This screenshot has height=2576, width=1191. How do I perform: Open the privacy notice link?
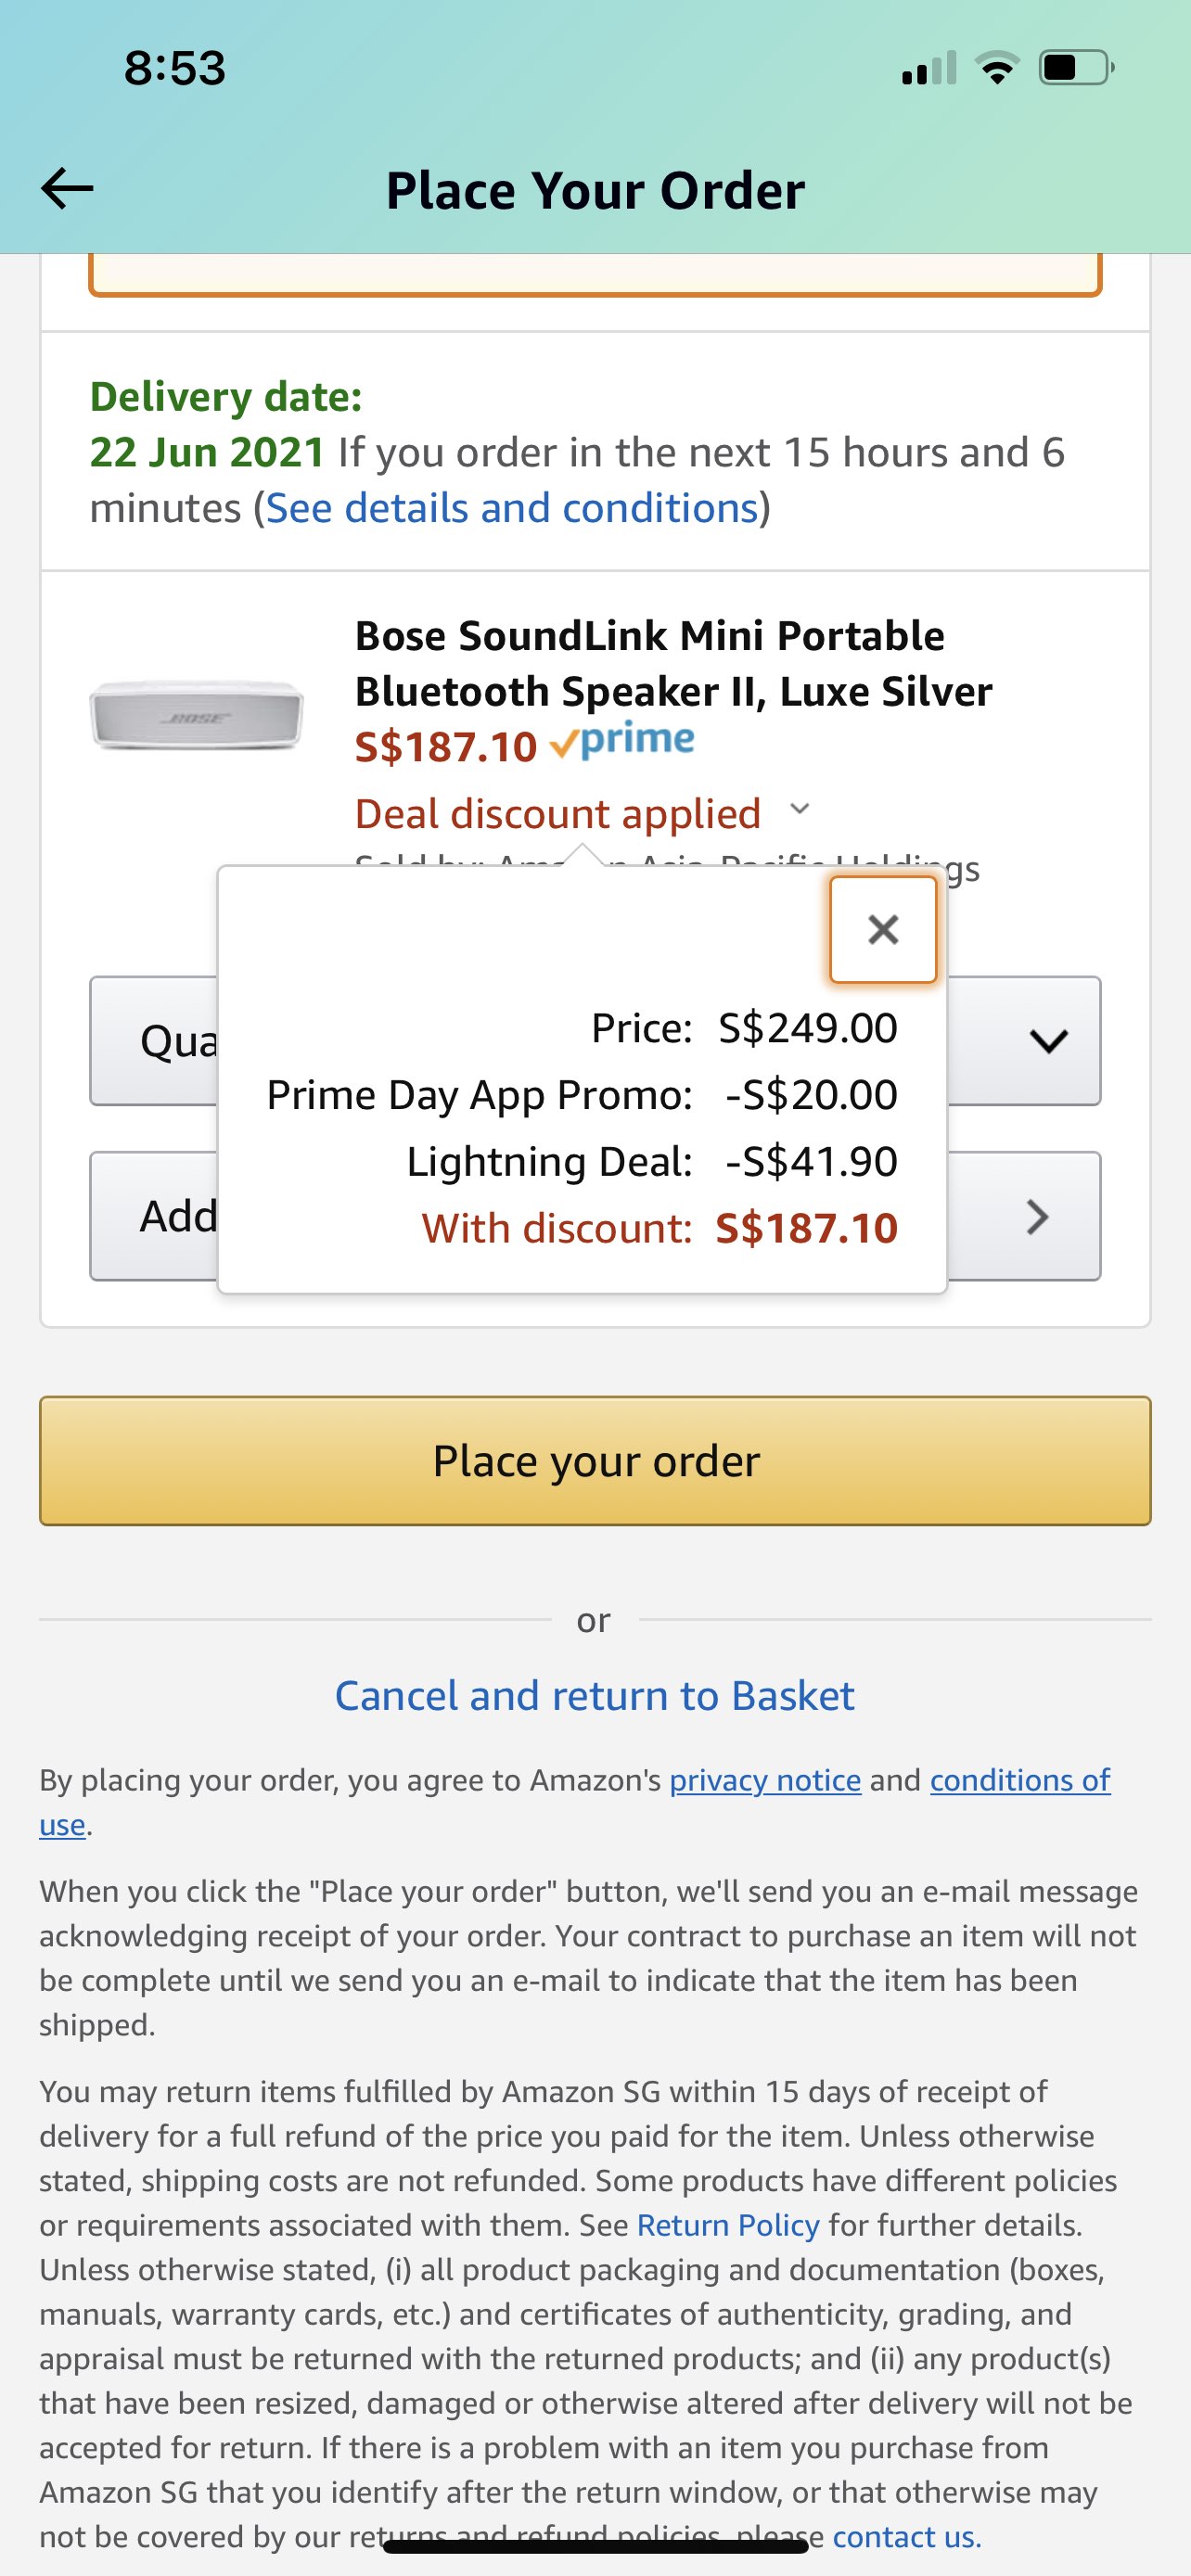pos(765,1781)
